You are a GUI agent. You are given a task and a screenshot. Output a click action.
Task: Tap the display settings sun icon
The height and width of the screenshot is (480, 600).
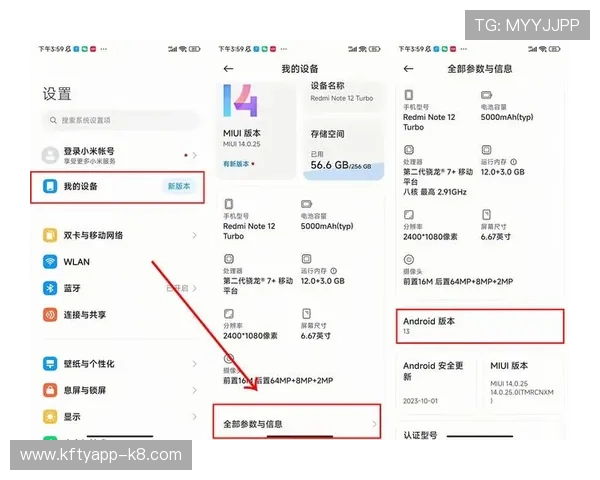[x=50, y=416]
